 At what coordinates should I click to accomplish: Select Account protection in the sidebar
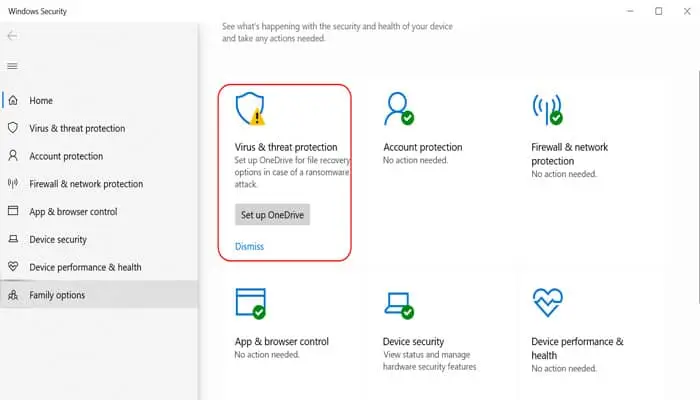[x=66, y=156]
